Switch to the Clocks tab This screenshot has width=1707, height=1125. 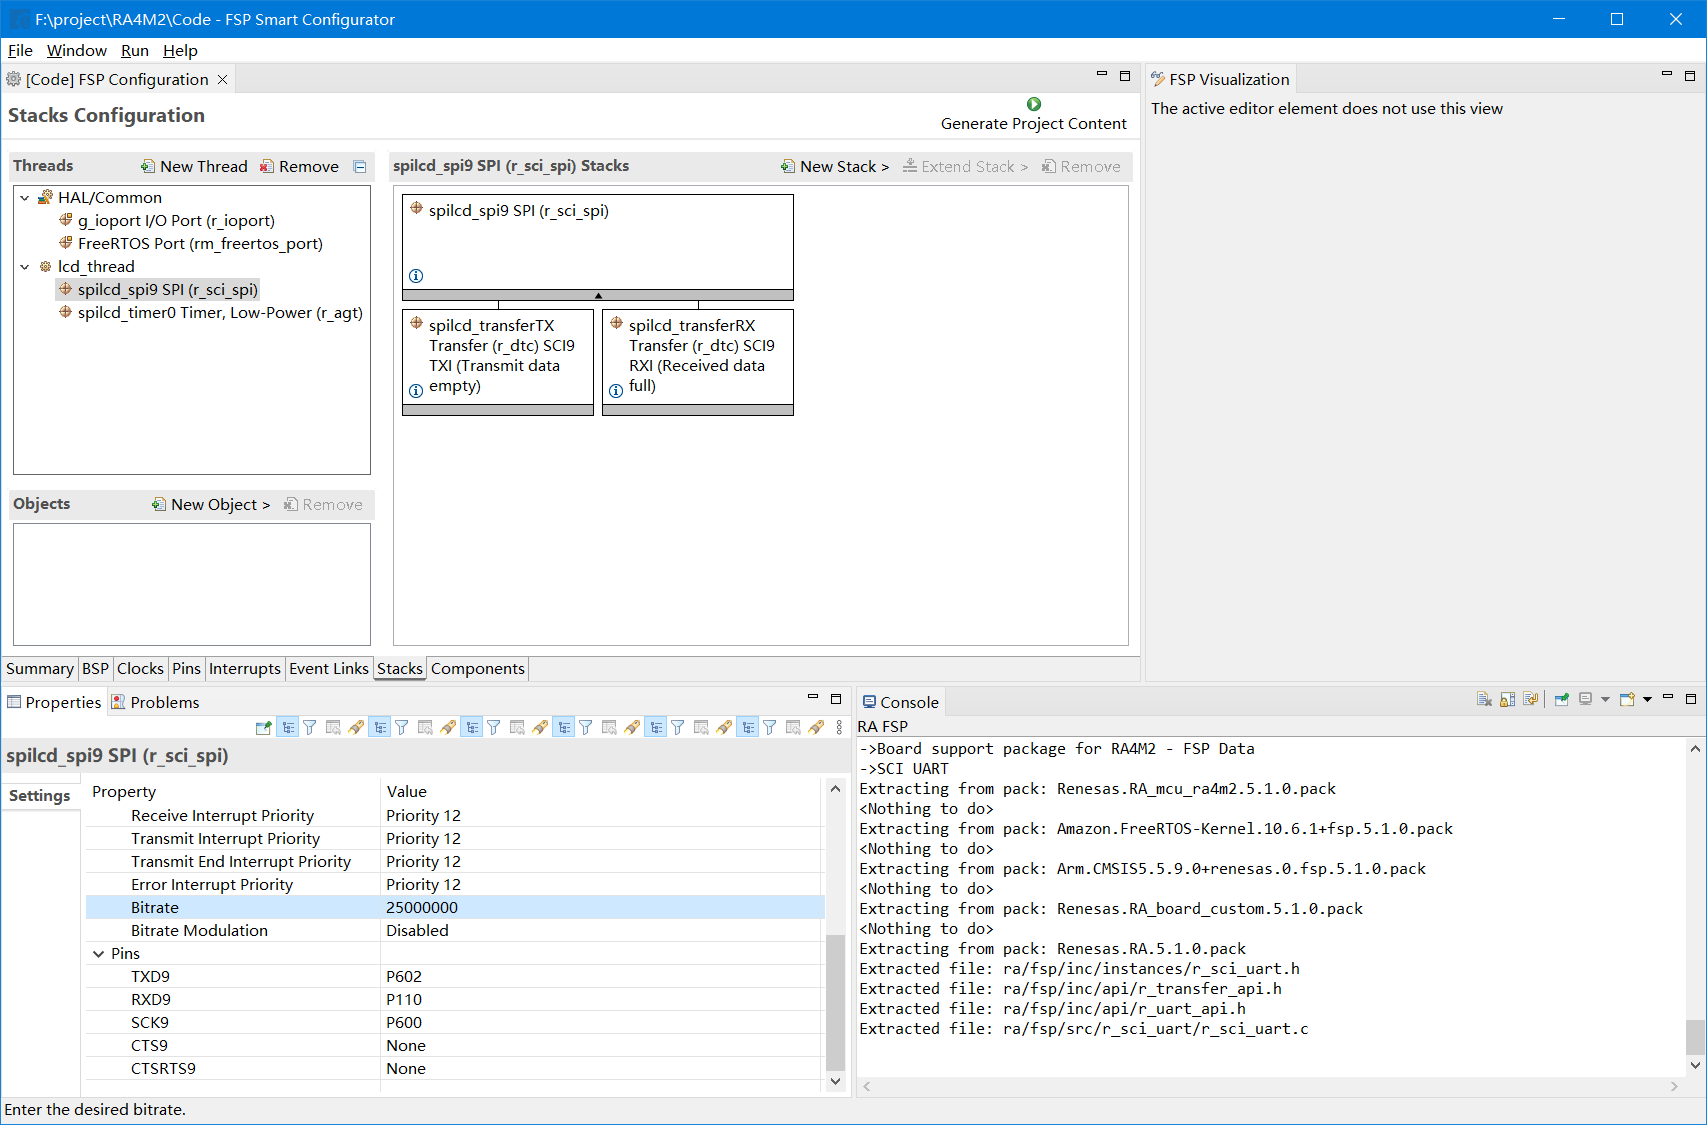140,669
